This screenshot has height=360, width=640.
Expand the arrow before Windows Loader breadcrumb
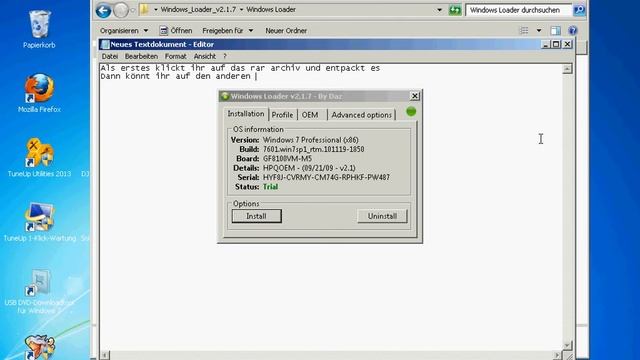[241, 9]
